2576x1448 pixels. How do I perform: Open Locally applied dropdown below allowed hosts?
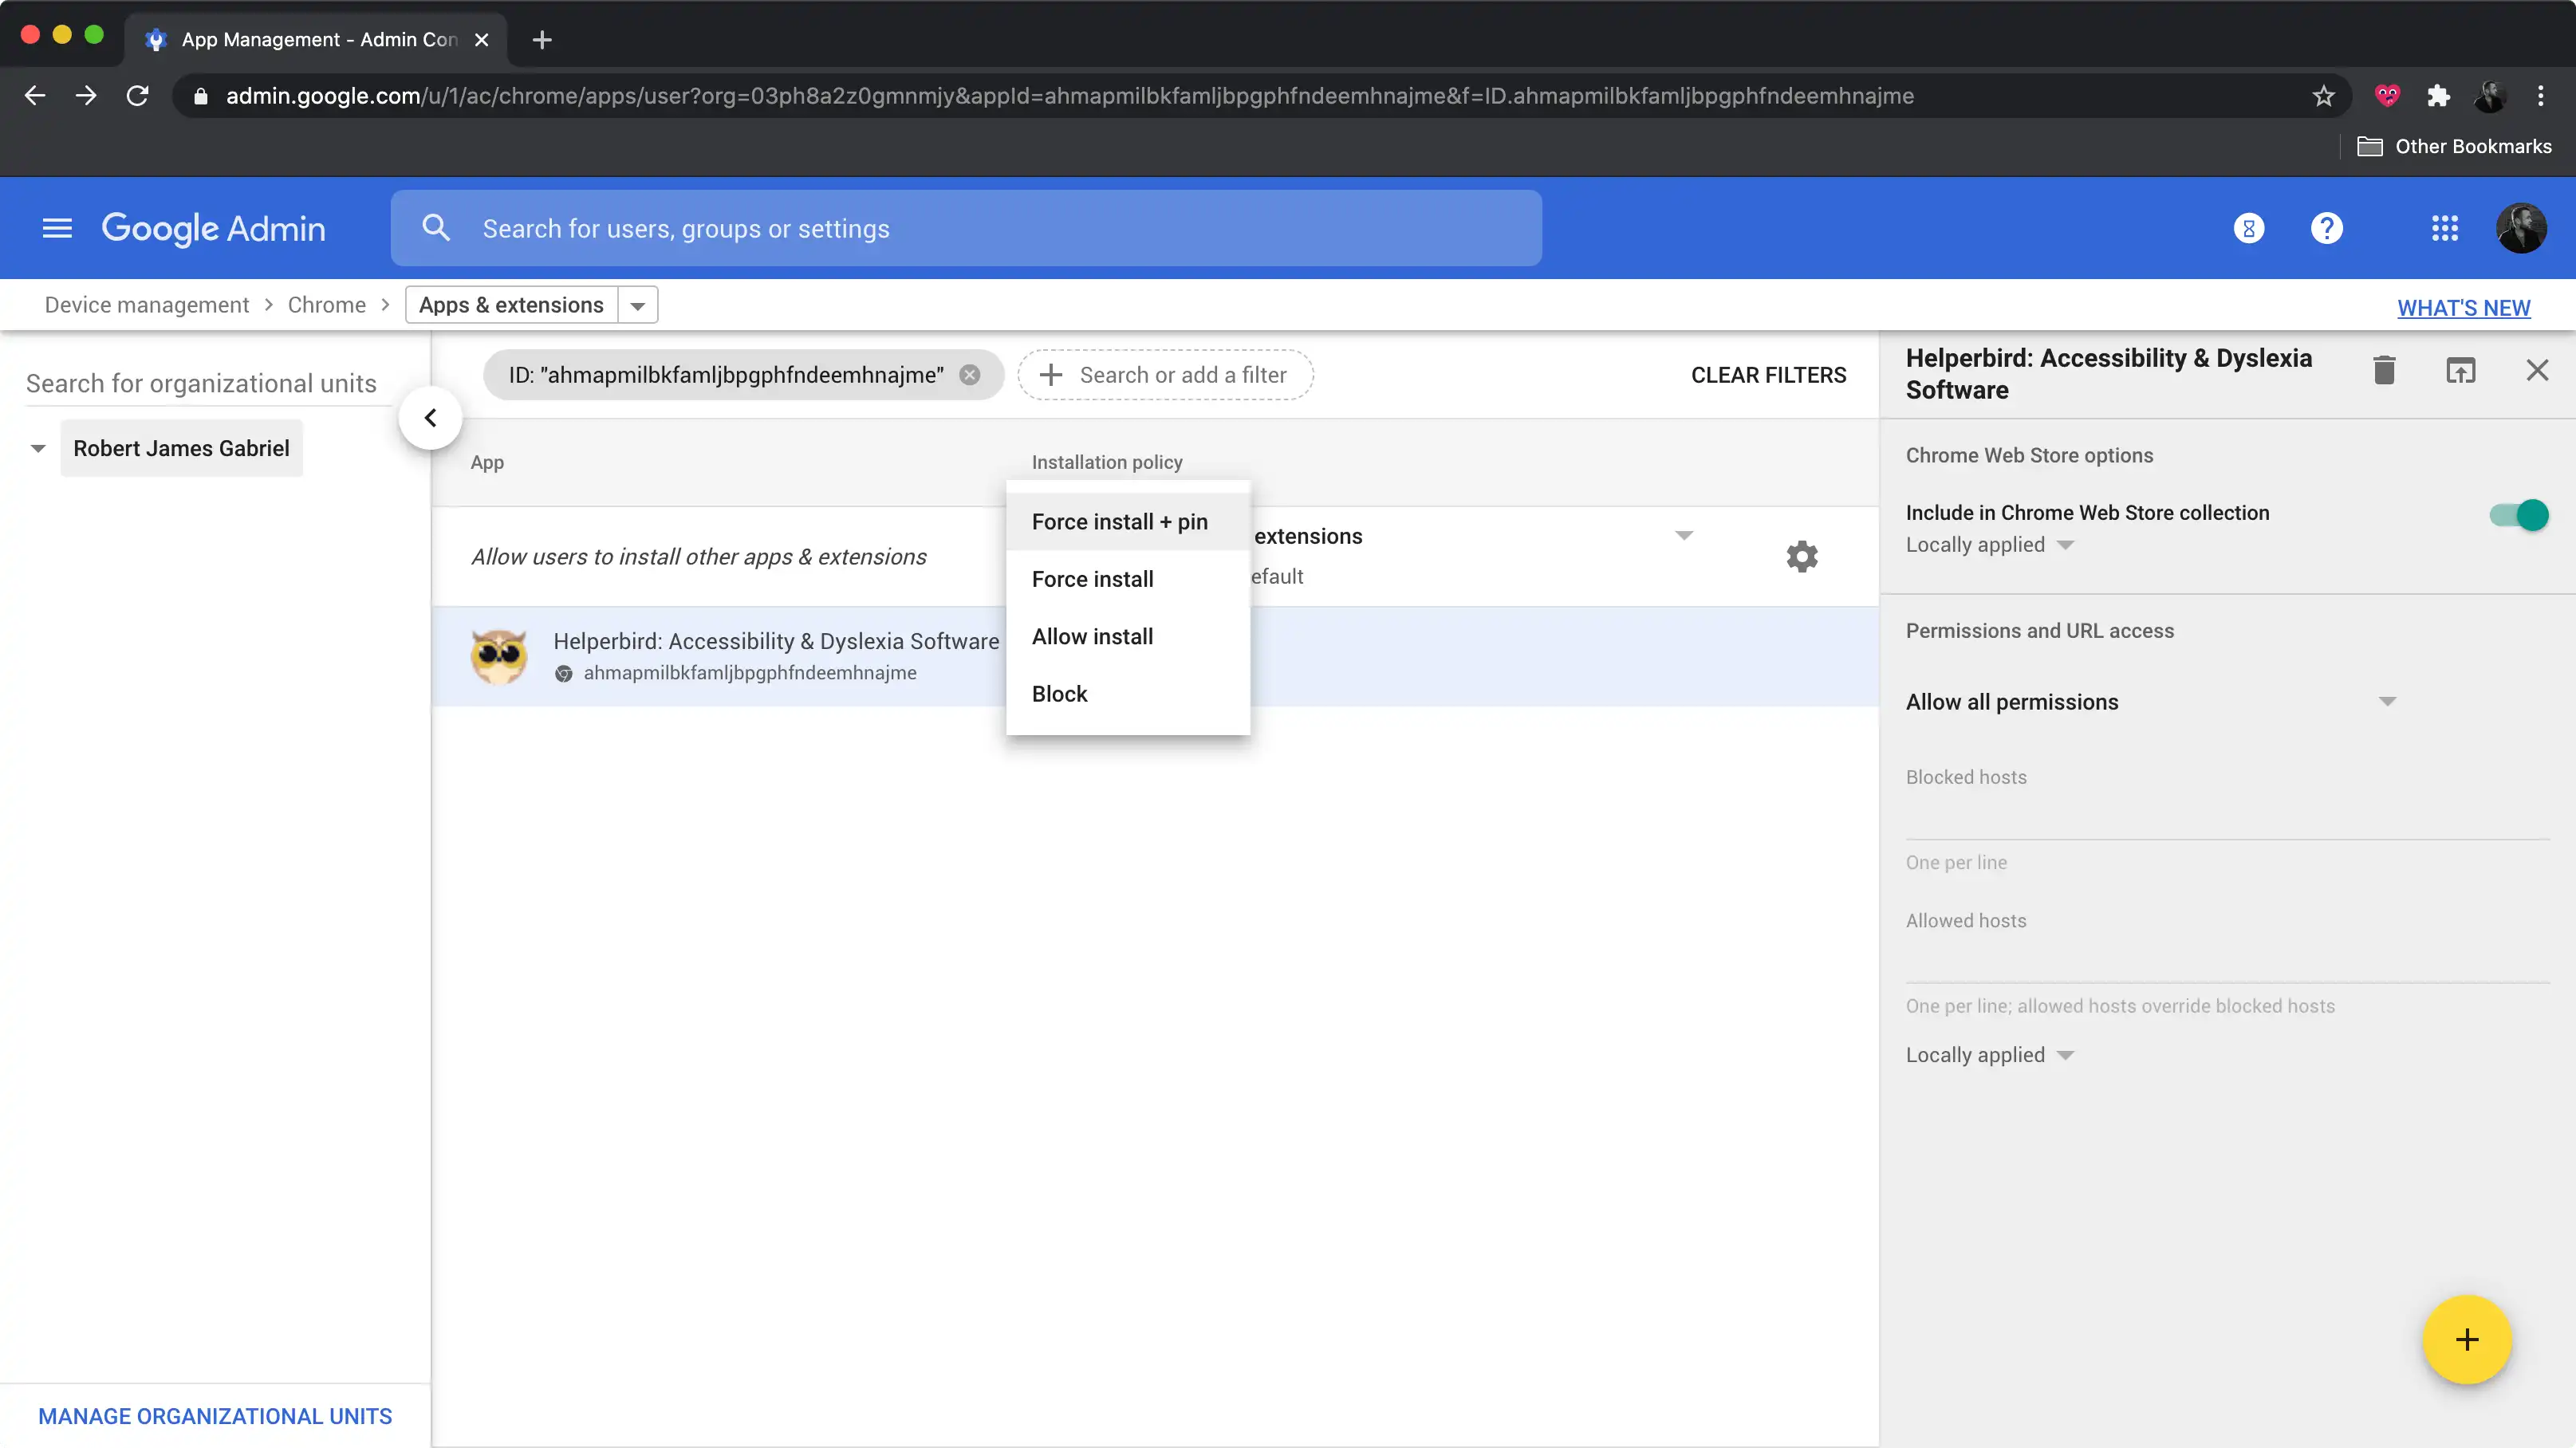1990,1055
